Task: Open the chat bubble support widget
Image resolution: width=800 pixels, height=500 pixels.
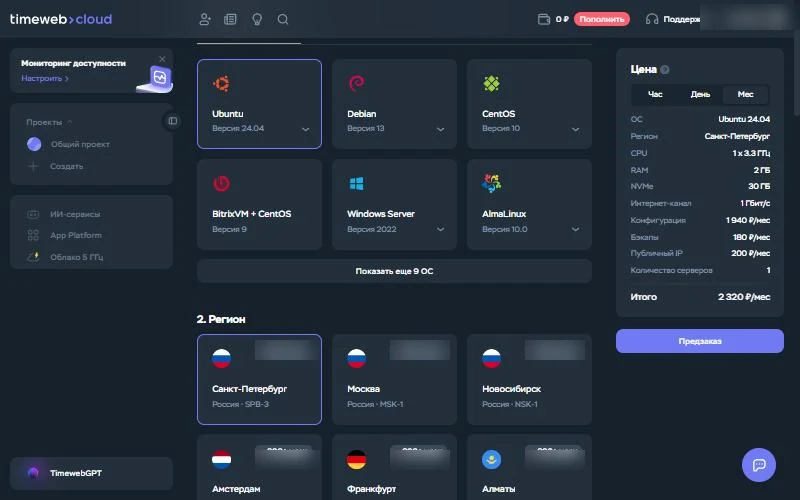Action: coord(759,465)
